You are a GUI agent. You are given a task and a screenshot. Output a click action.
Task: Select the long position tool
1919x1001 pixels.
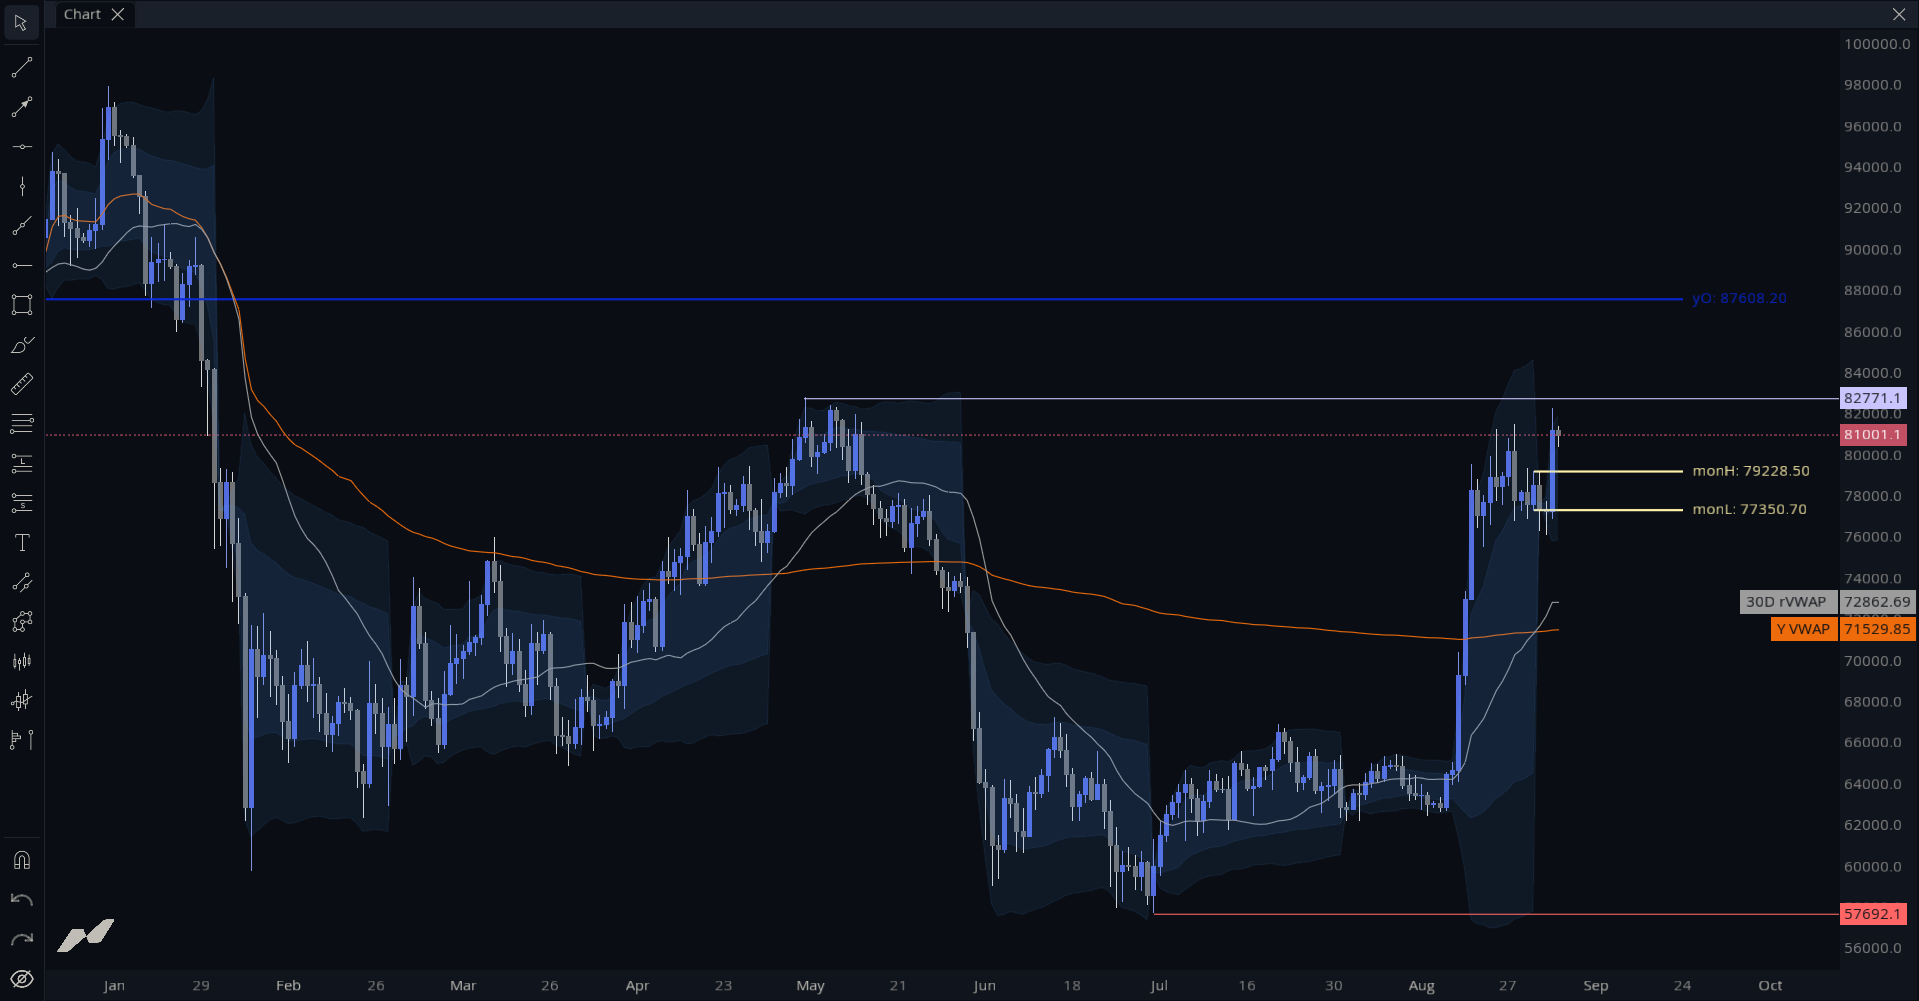click(x=21, y=463)
